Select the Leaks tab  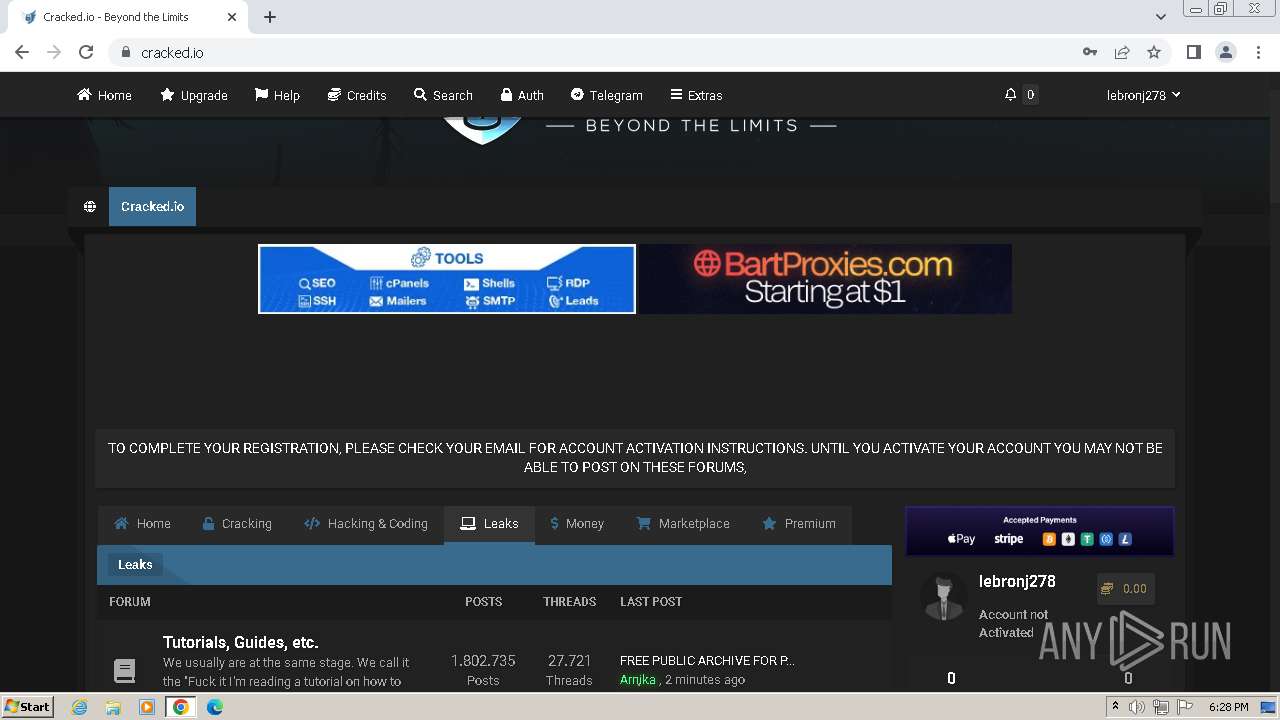[x=489, y=524]
